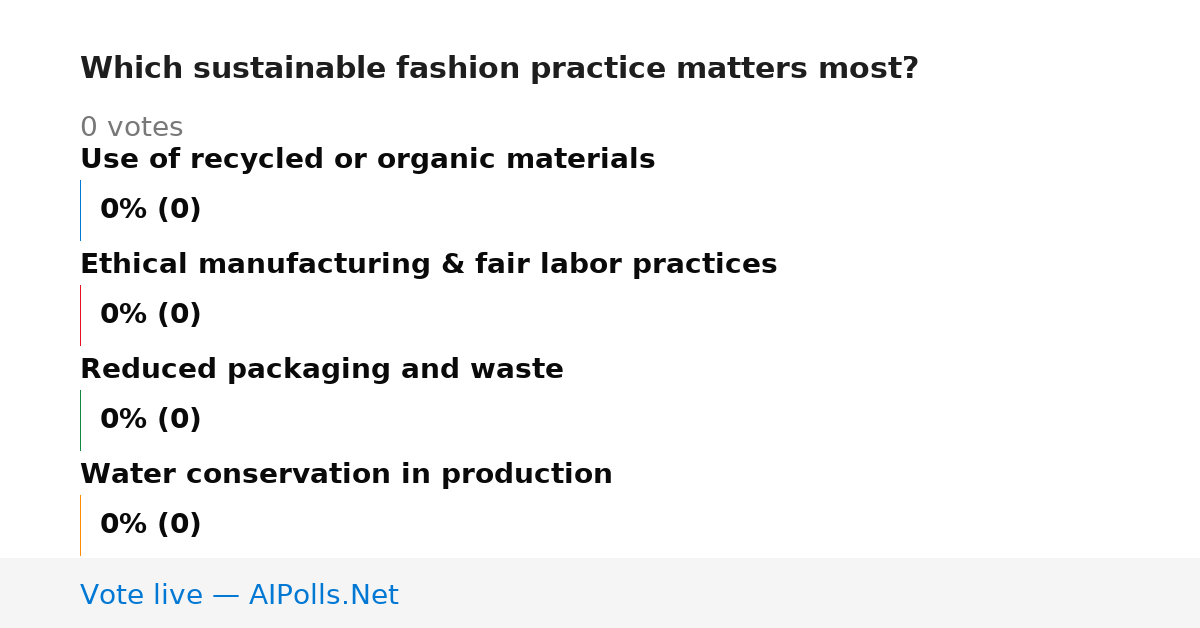Click 0% (0) result under recycled materials
The image size is (1200, 628).
tap(150, 210)
